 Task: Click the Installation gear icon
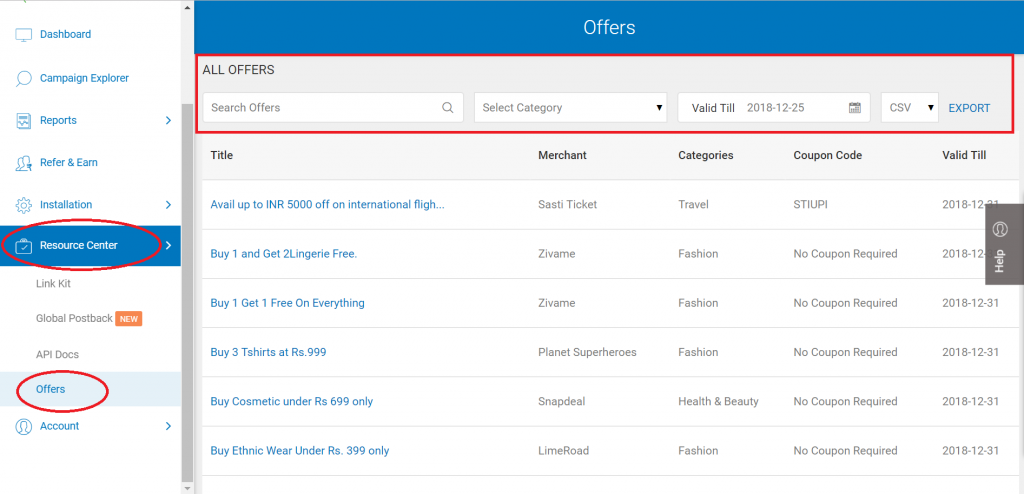click(24, 205)
